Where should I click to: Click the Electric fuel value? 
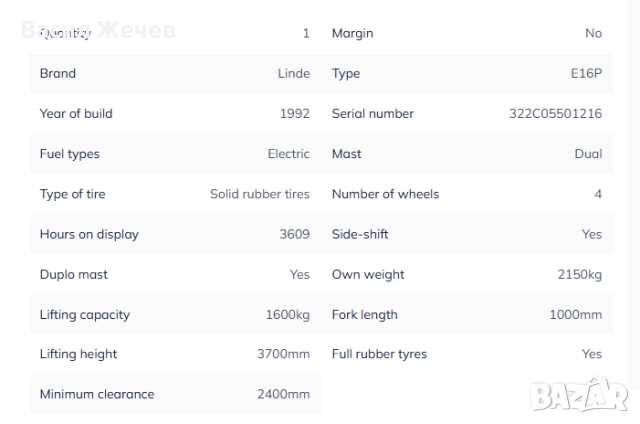[289, 154]
